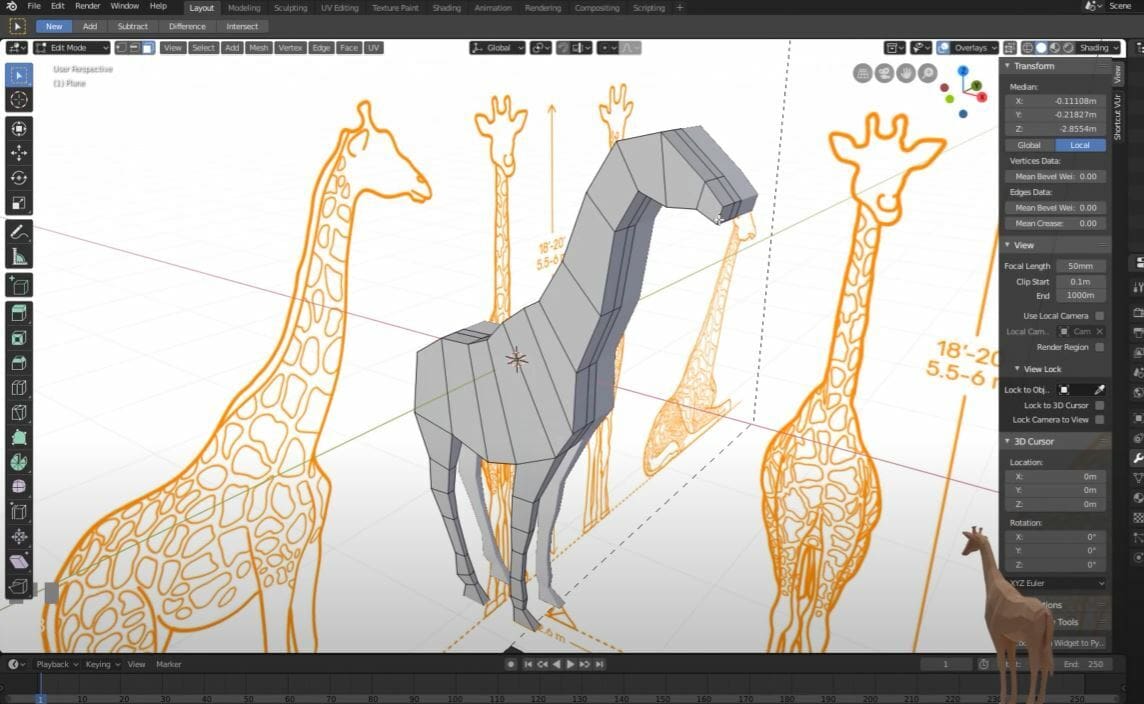
Task: Choose the Measure ruler tool
Action: pyautogui.click(x=19, y=257)
